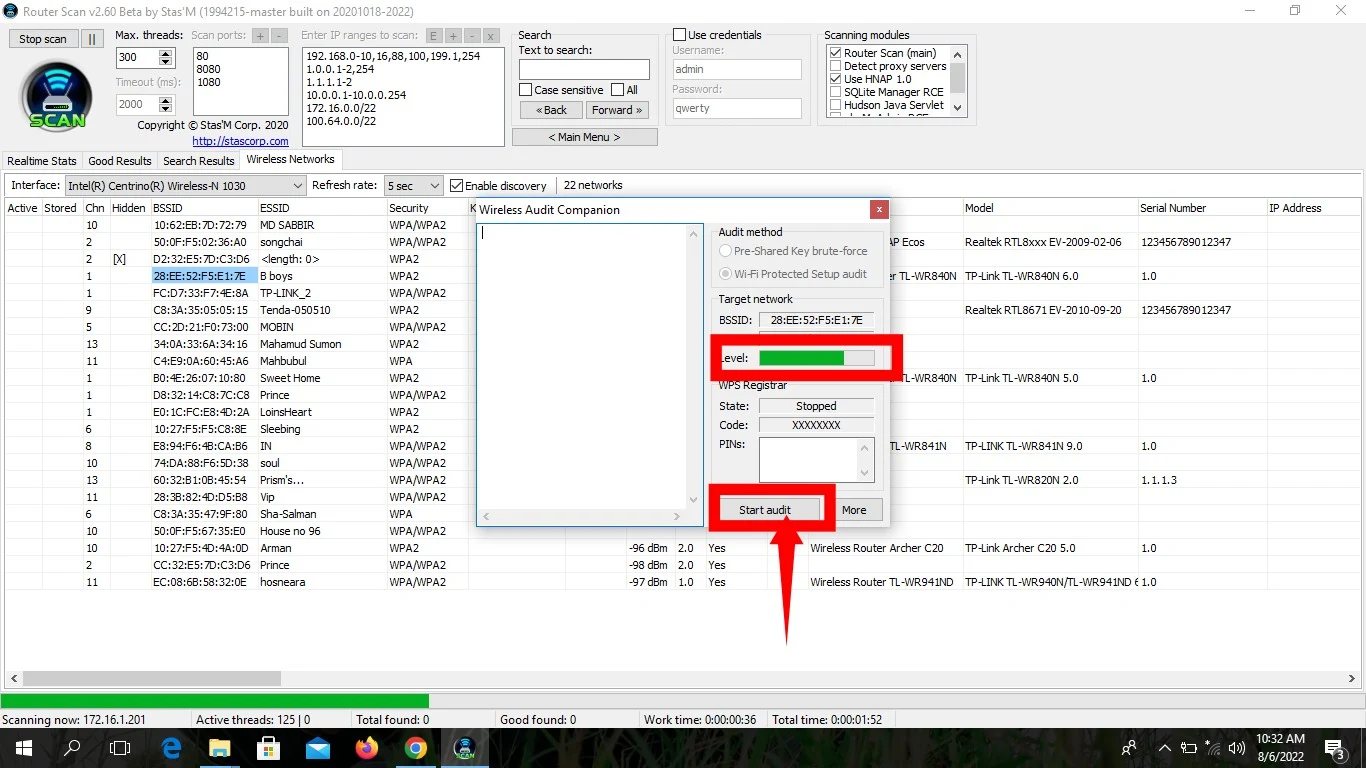Enable the Use credentials checkbox
The height and width of the screenshot is (768, 1366).
tap(717, 35)
